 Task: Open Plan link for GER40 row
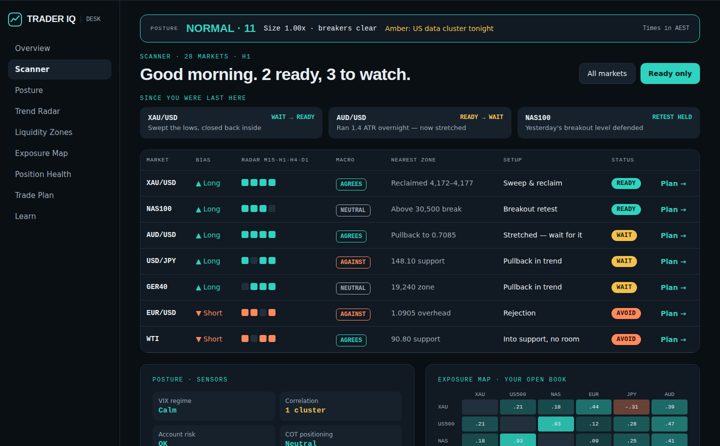click(x=673, y=288)
